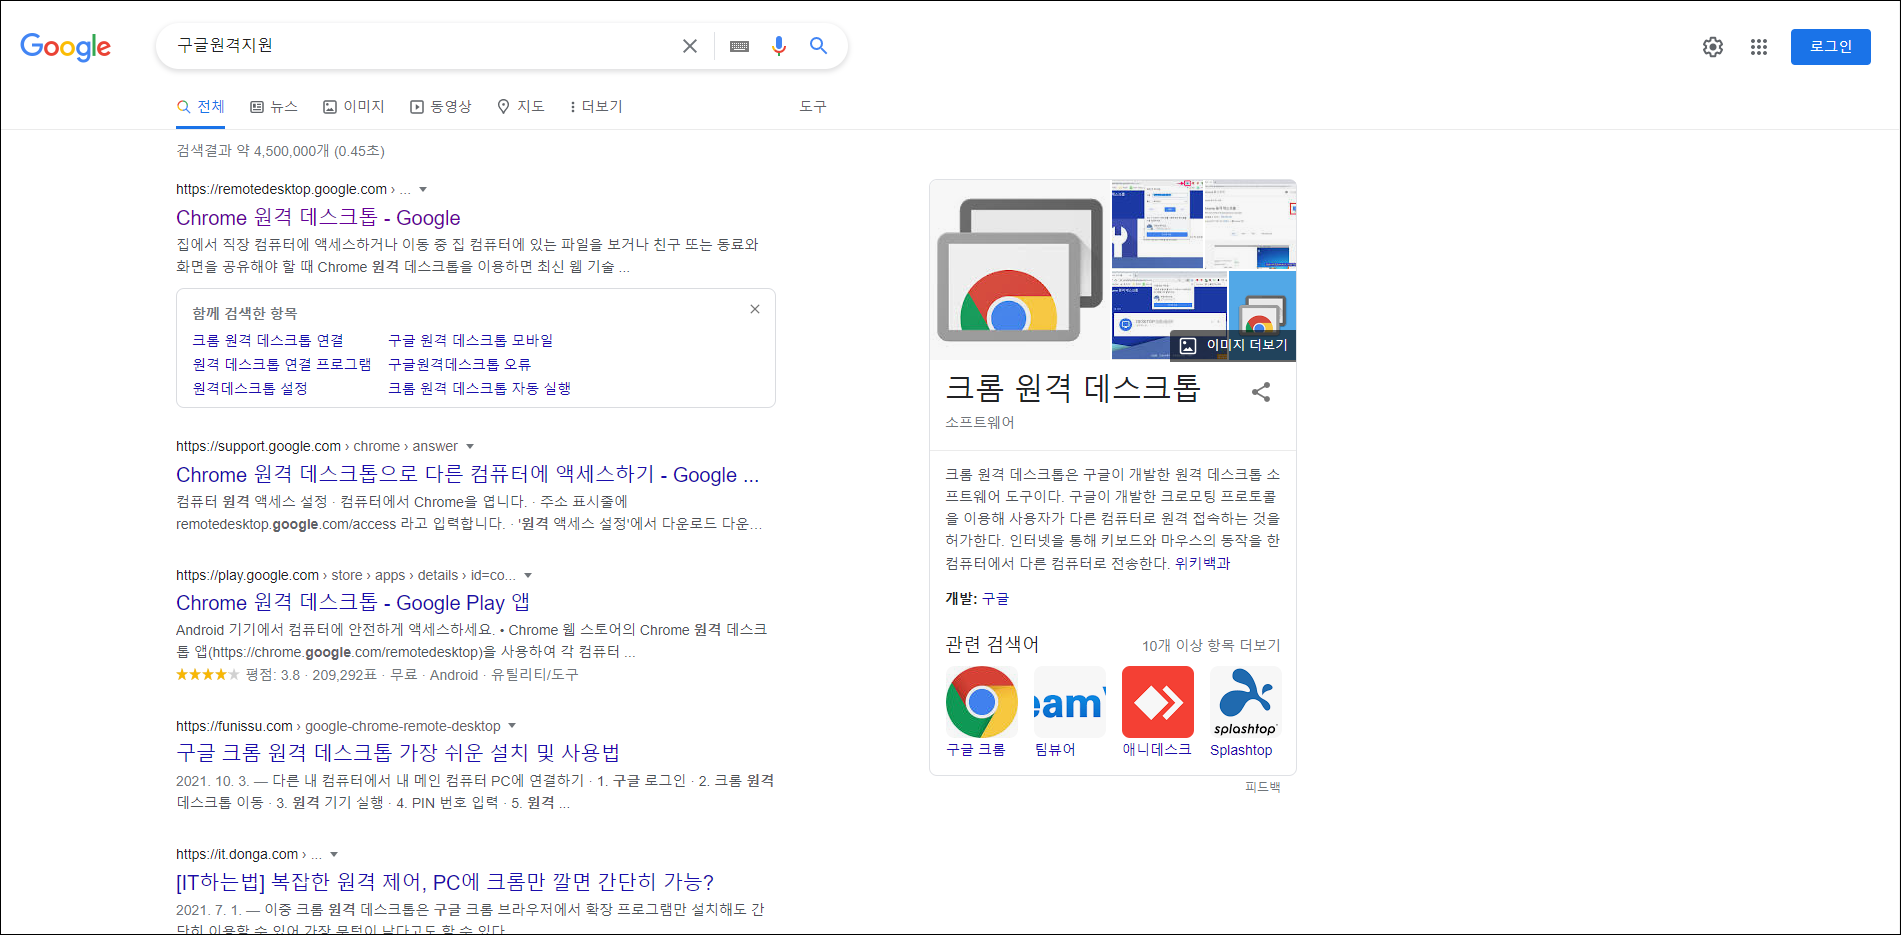The height and width of the screenshot is (935, 1901).
Task: Expand the play.google.com result options arrow
Action: point(528,575)
